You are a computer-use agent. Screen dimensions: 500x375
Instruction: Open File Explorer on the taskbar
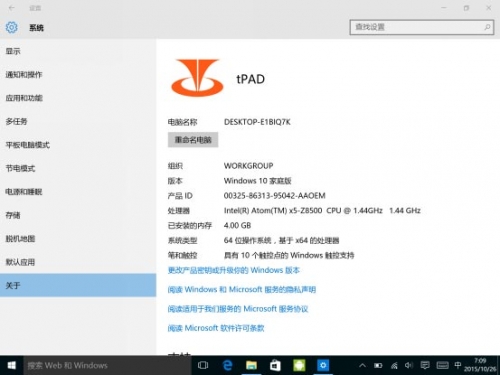251,365
